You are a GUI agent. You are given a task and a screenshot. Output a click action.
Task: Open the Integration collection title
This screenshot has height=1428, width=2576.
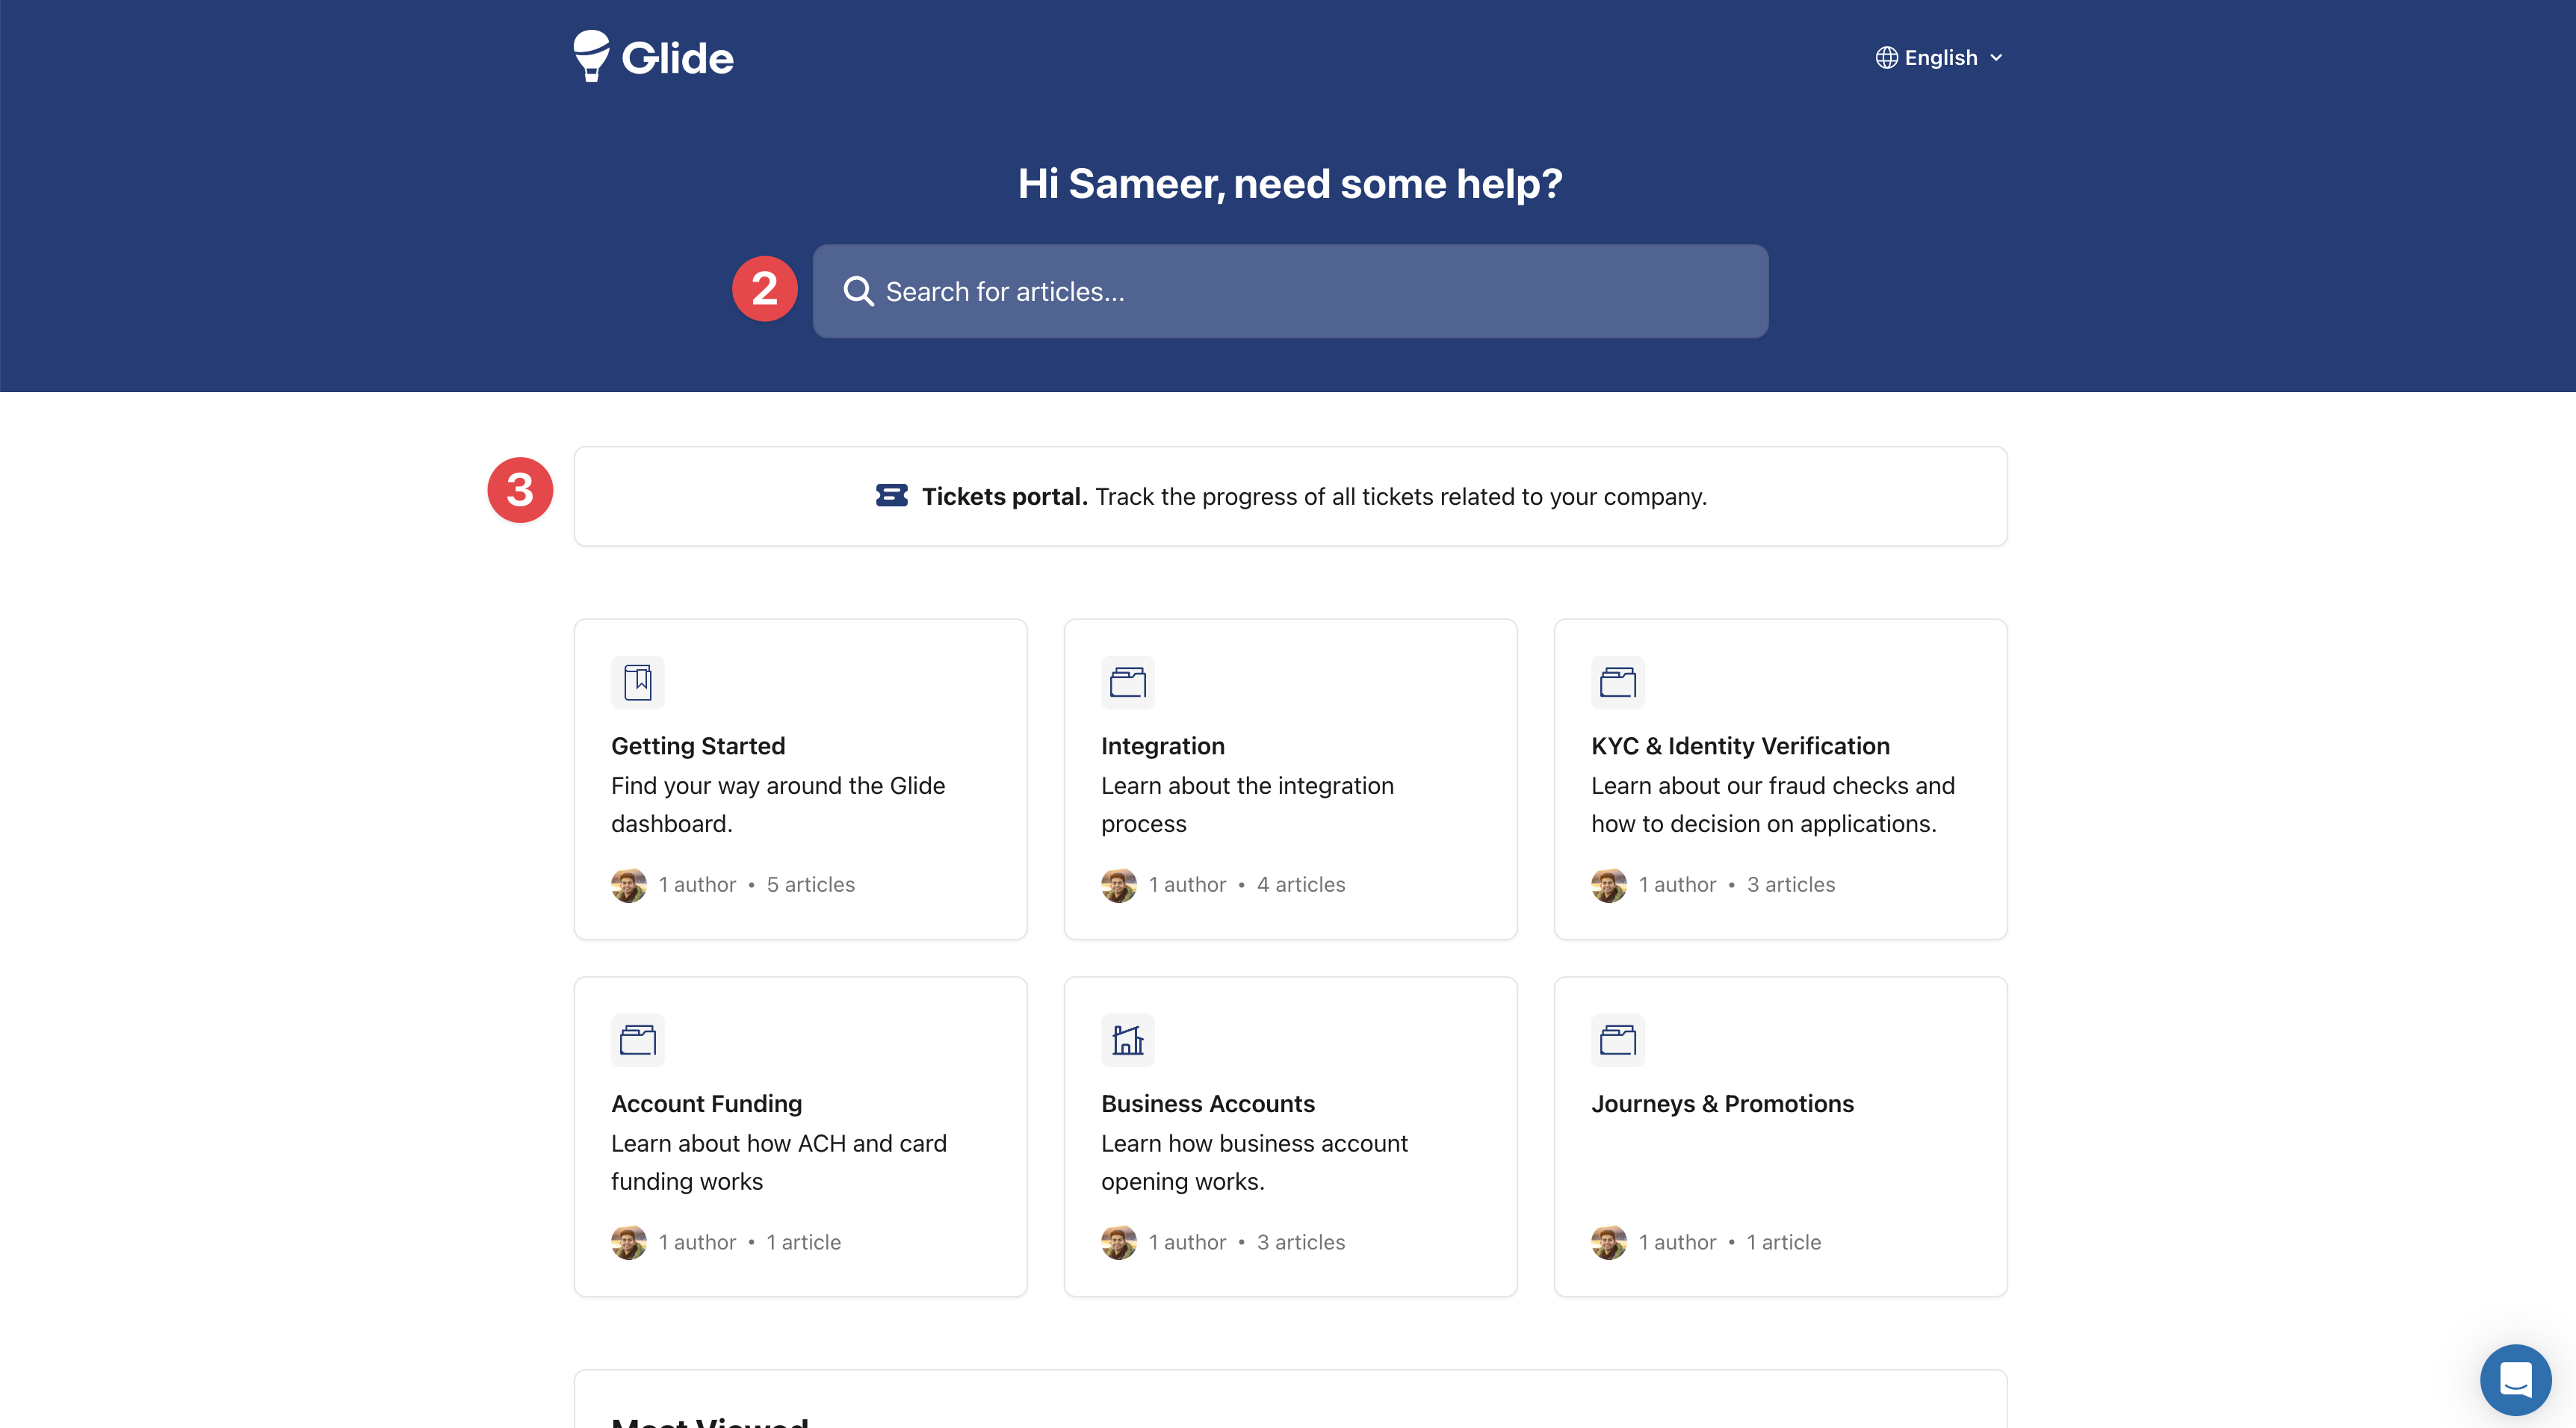click(1162, 746)
